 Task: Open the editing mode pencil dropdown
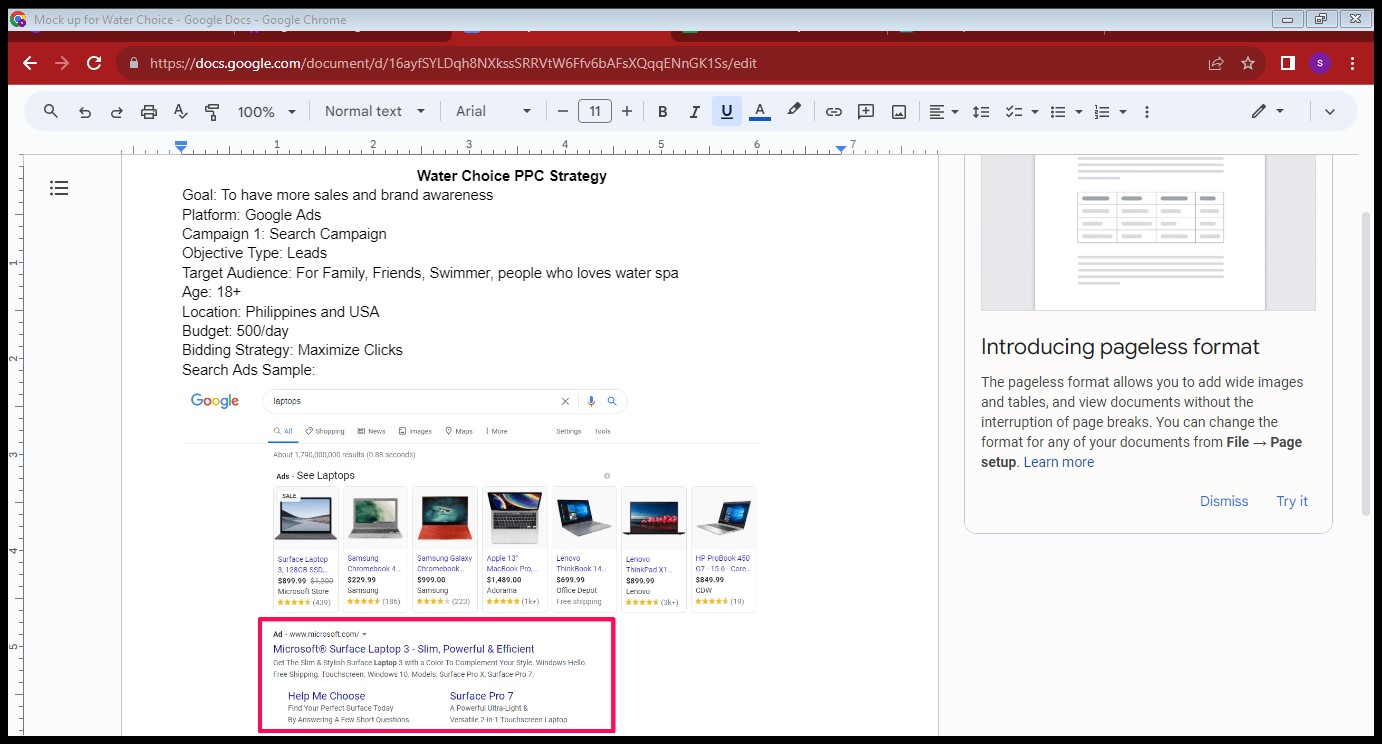click(x=1267, y=111)
